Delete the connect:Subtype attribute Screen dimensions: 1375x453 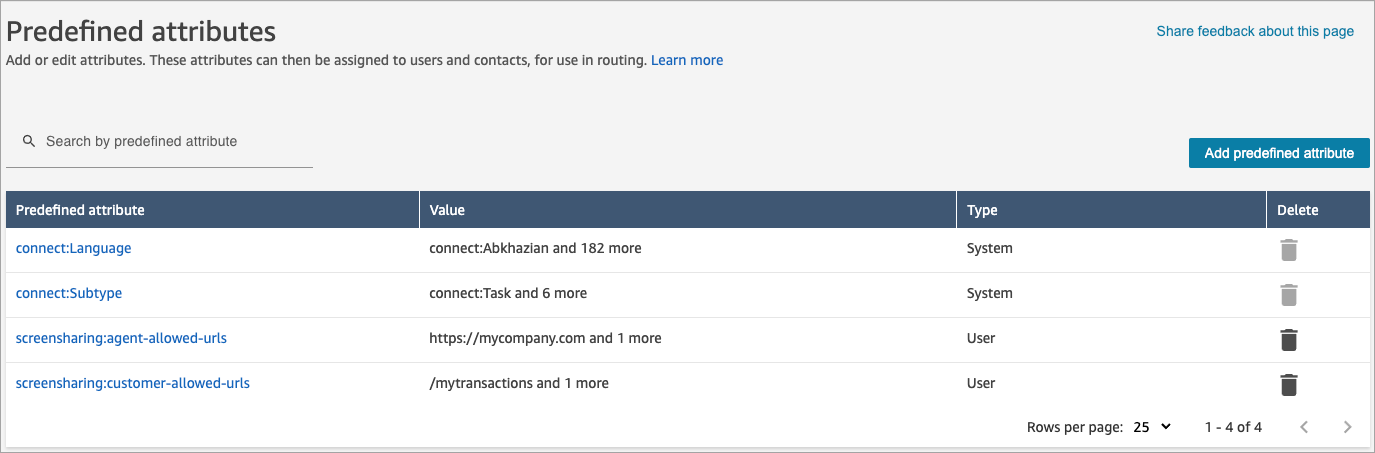[x=1289, y=294]
